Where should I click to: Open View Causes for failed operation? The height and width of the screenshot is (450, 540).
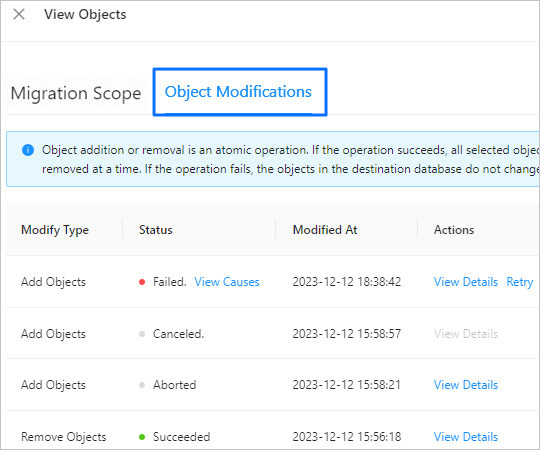[x=227, y=282]
